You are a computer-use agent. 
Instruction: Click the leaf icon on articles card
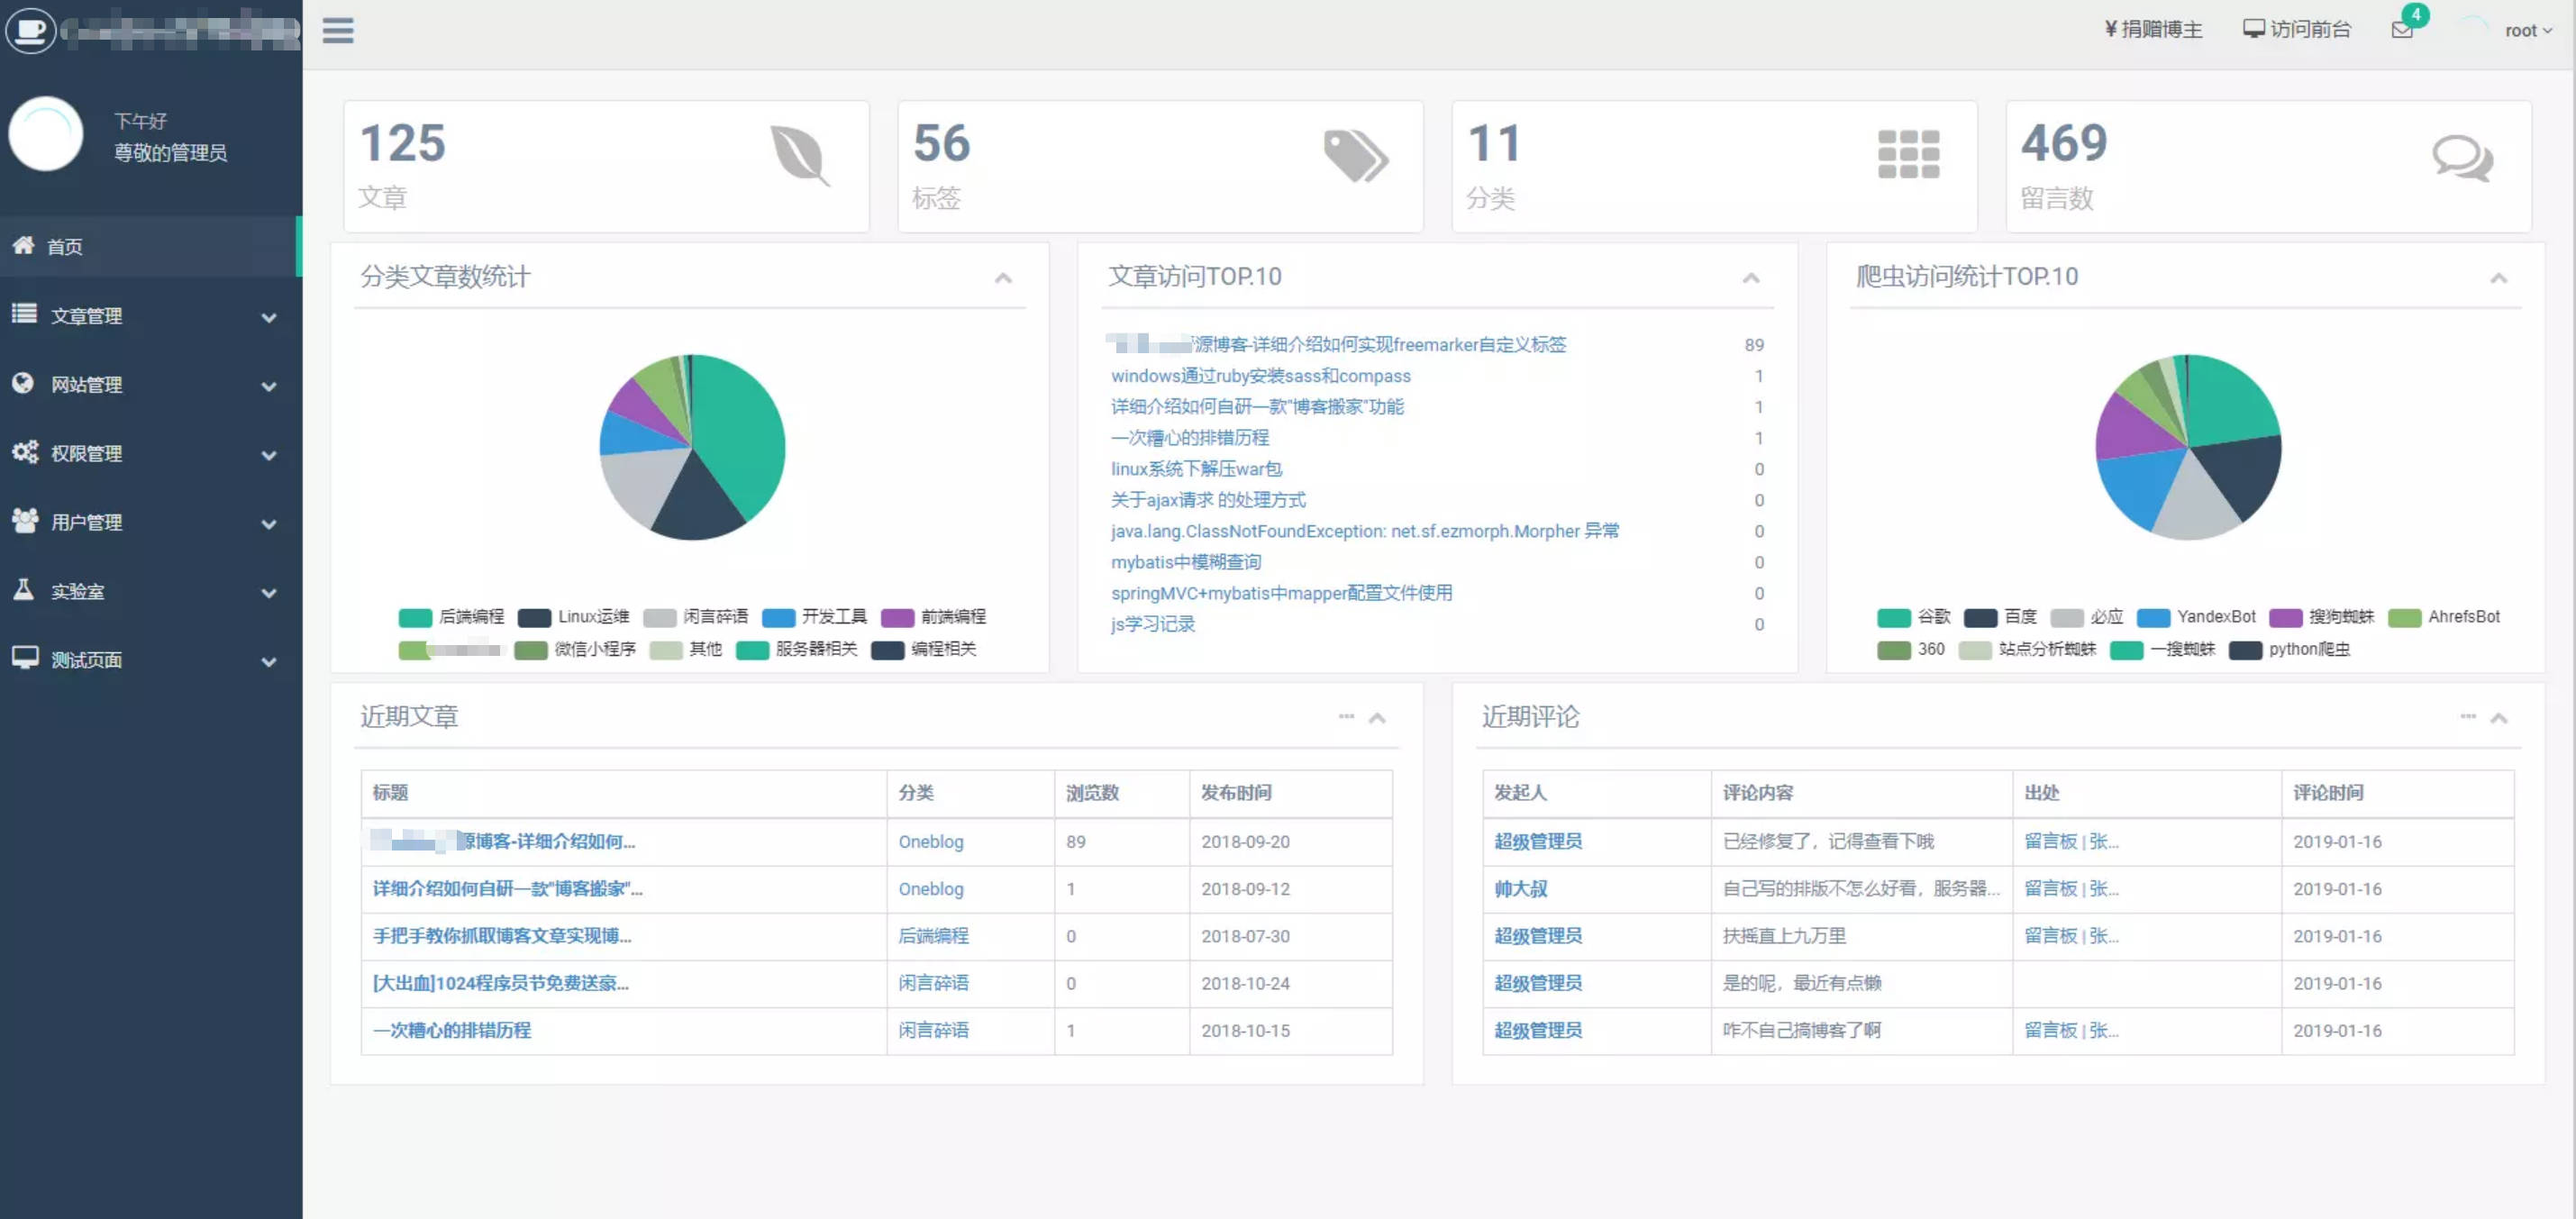coord(800,156)
